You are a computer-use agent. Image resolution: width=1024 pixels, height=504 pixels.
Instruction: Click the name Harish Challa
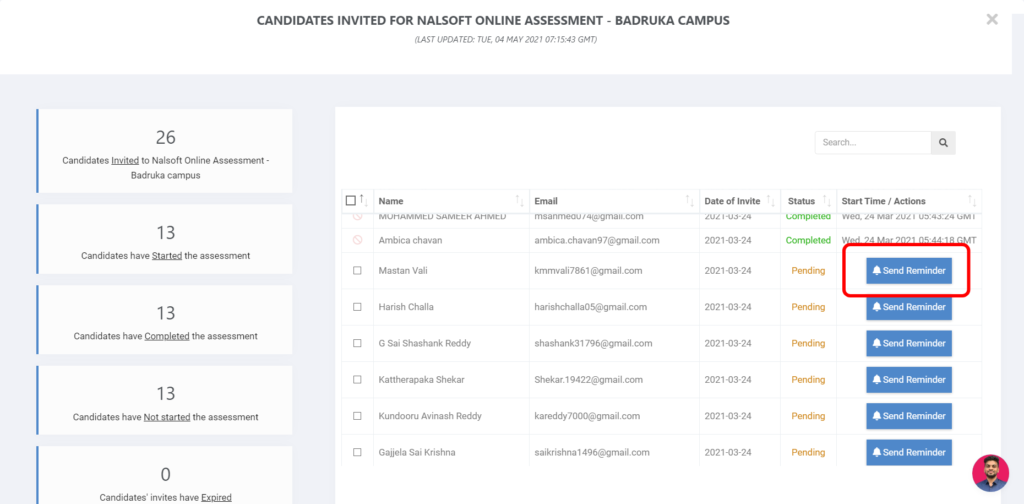tap(406, 307)
